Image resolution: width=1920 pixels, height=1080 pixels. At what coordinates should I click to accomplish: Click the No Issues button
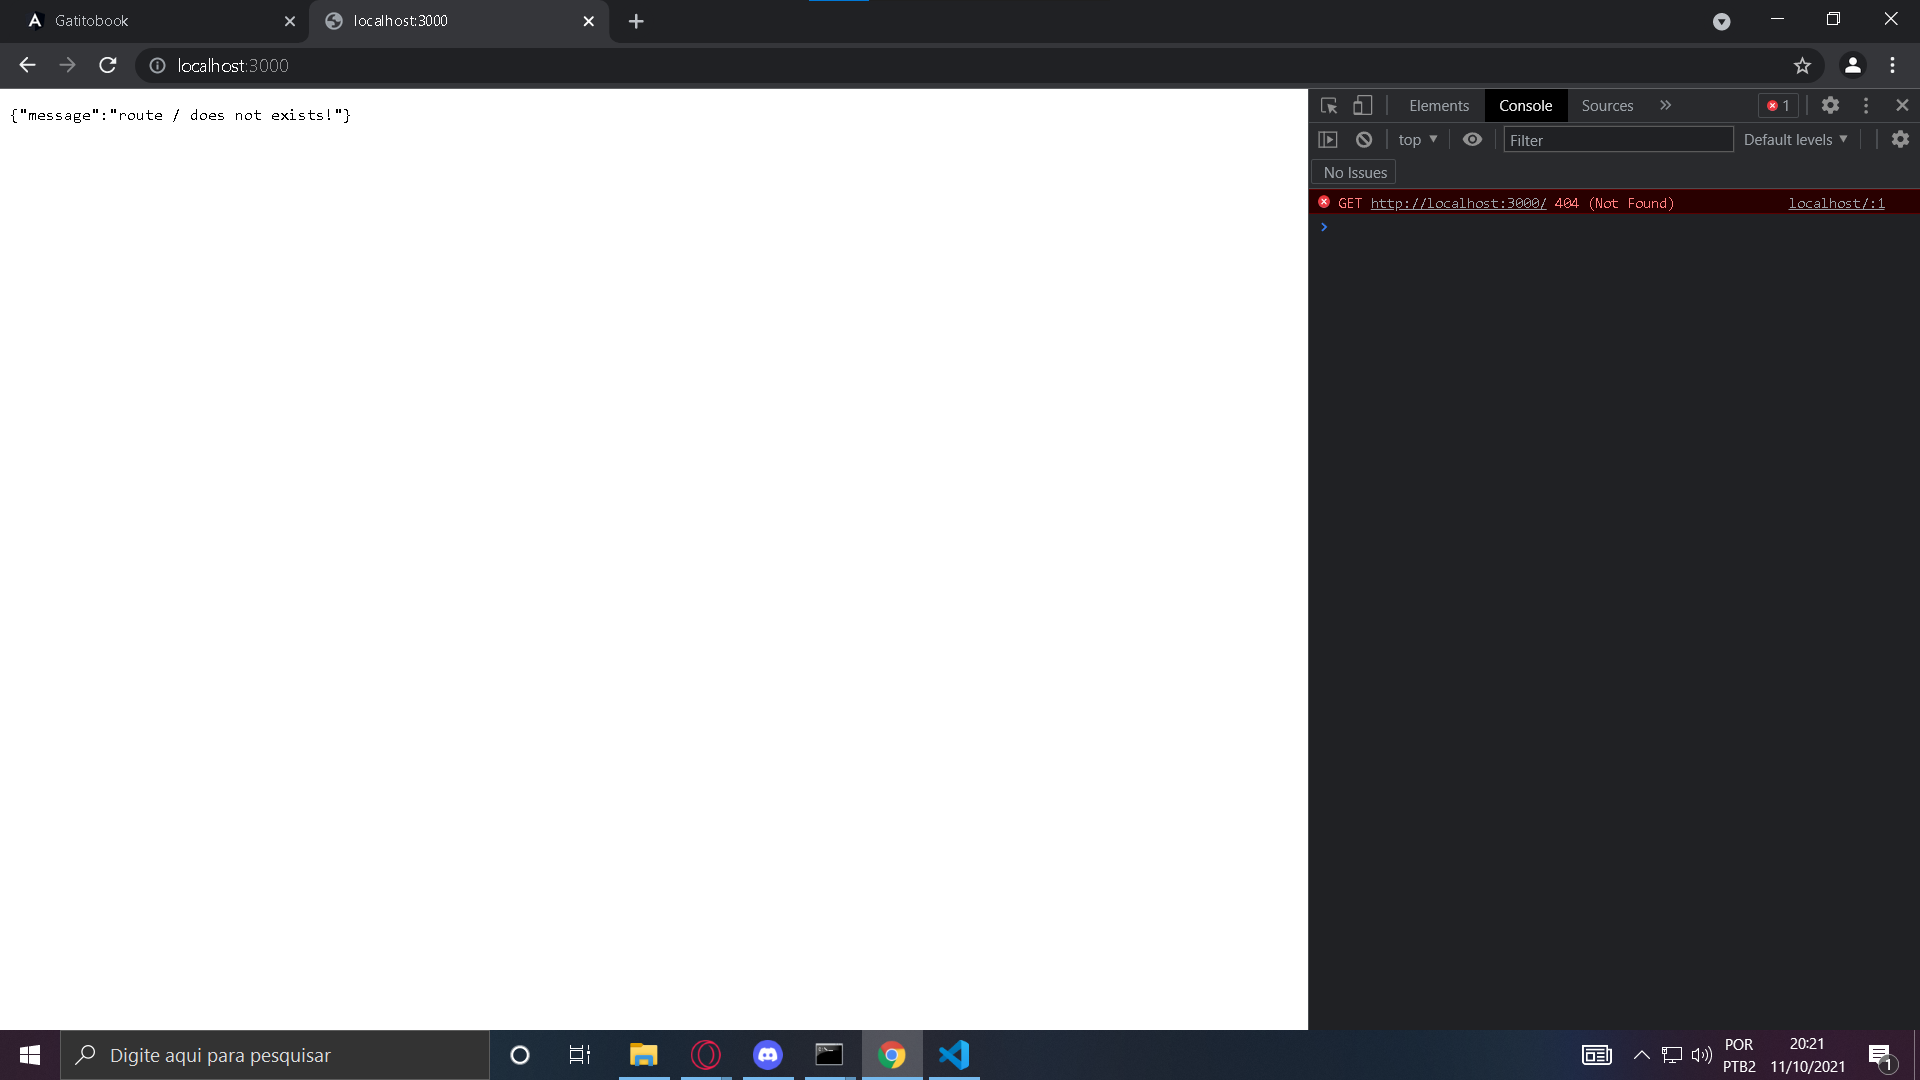click(x=1354, y=172)
